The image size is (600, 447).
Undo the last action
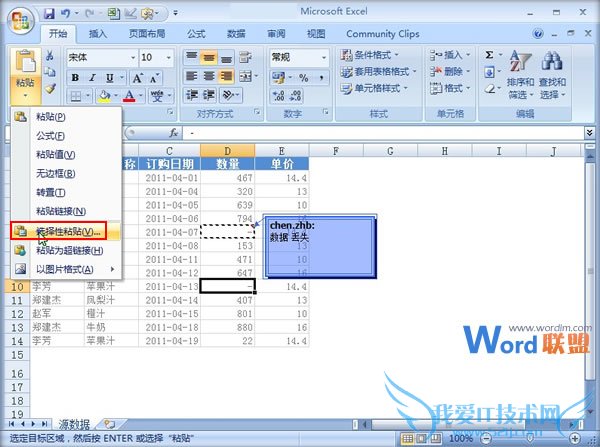(66, 14)
